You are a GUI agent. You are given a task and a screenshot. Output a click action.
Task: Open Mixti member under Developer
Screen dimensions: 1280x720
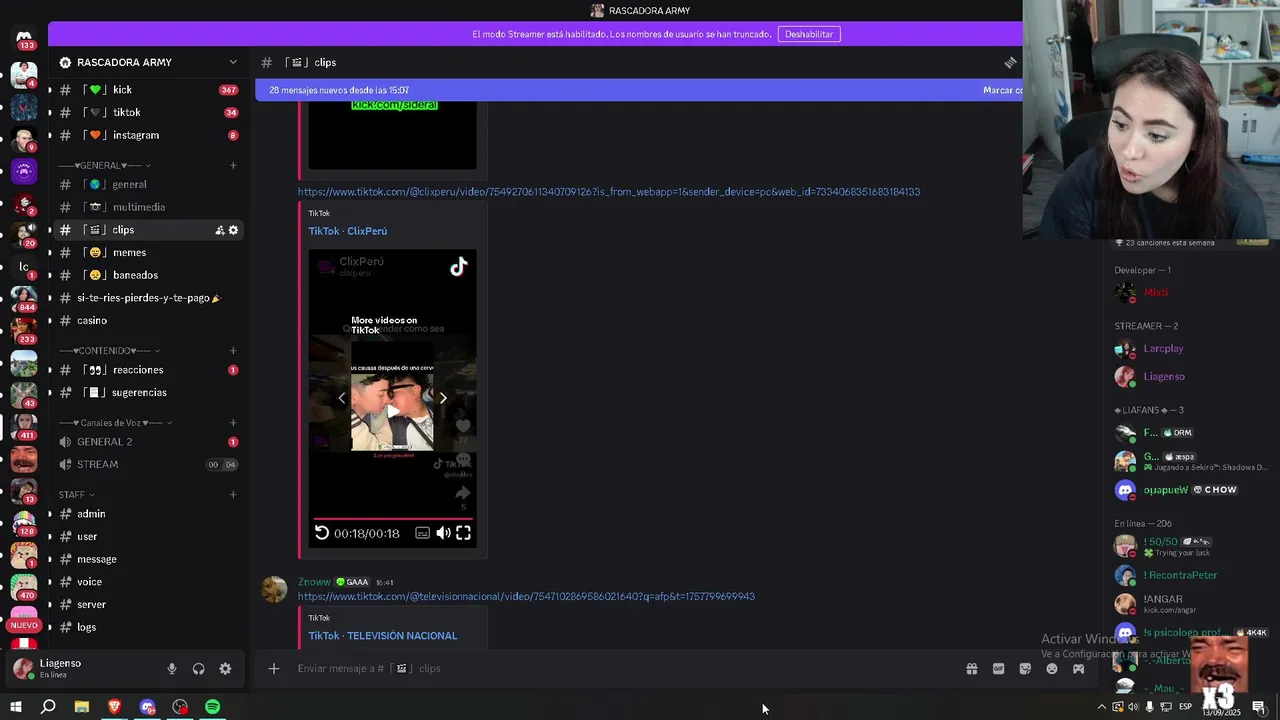point(1156,293)
